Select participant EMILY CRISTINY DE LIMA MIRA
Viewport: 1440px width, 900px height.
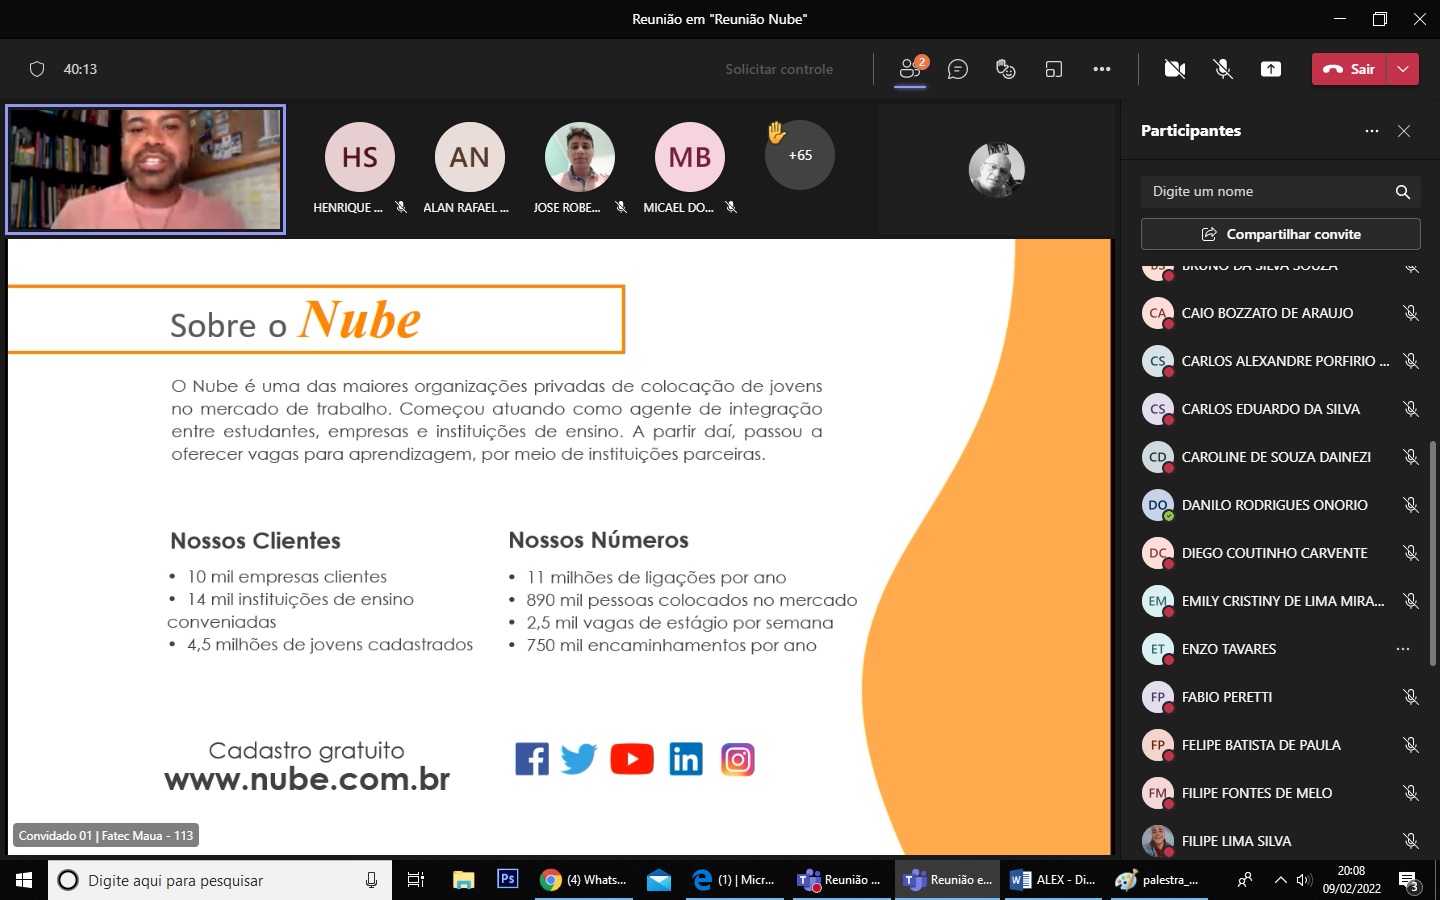coord(1281,601)
